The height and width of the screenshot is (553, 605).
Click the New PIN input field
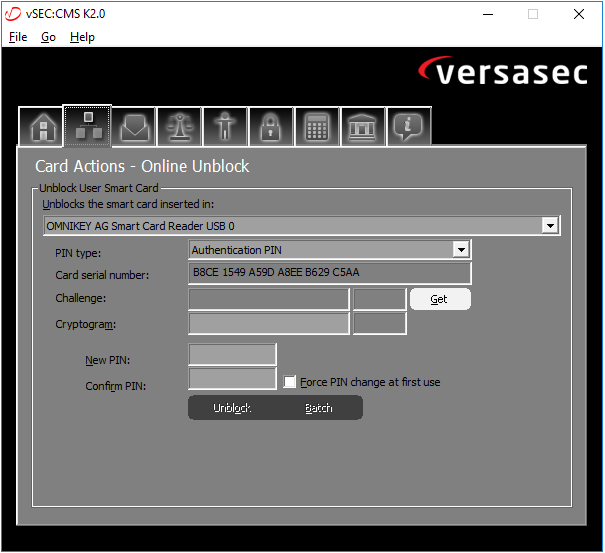tap(233, 354)
